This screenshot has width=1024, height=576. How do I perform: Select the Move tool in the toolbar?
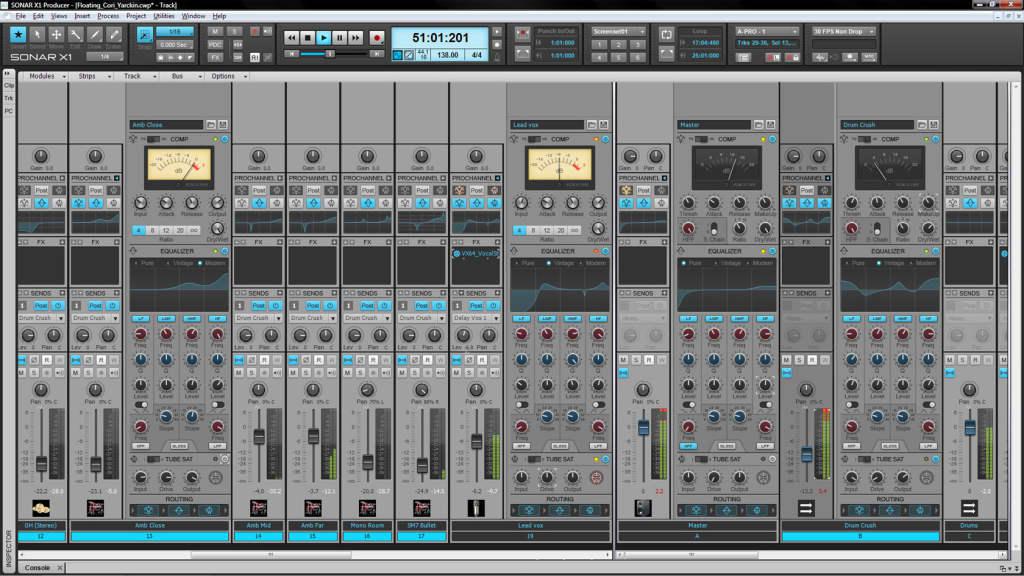[x=57, y=36]
